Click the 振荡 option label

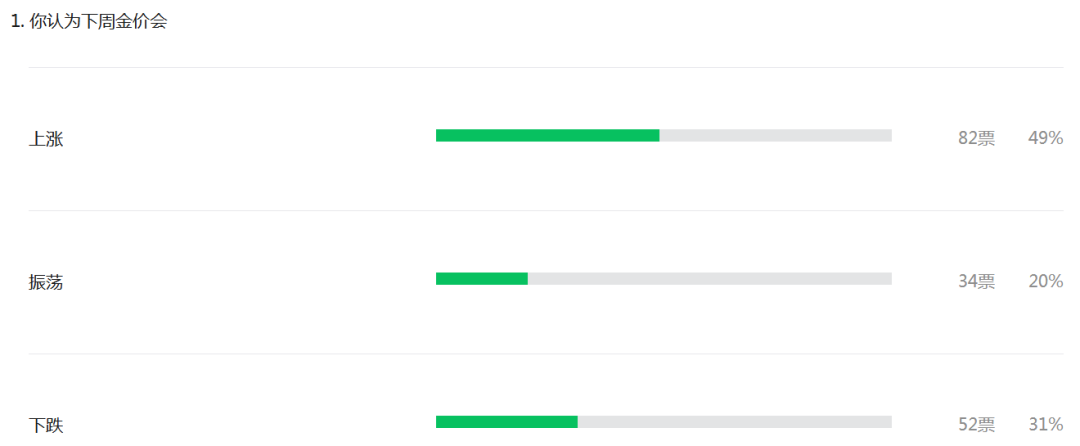click(x=46, y=282)
